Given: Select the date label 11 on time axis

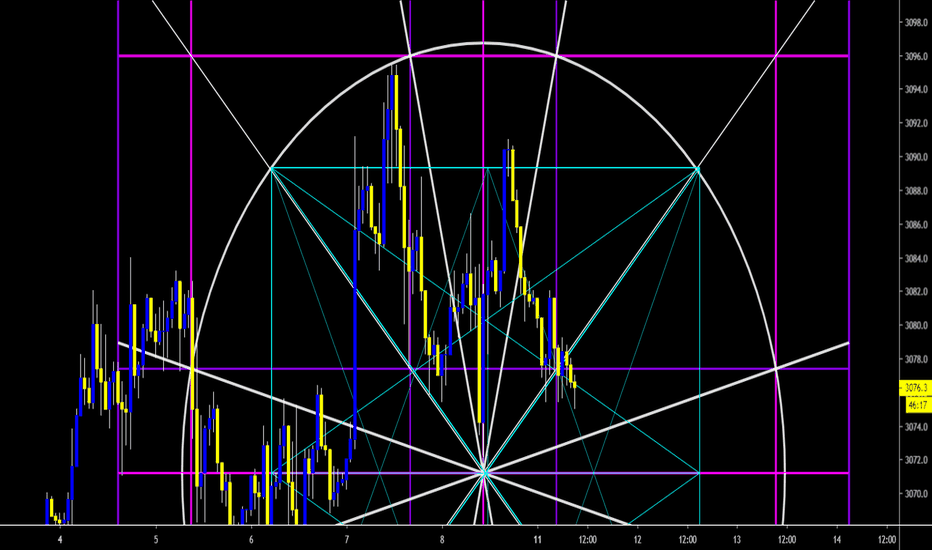Looking at the screenshot, I should click(x=537, y=540).
